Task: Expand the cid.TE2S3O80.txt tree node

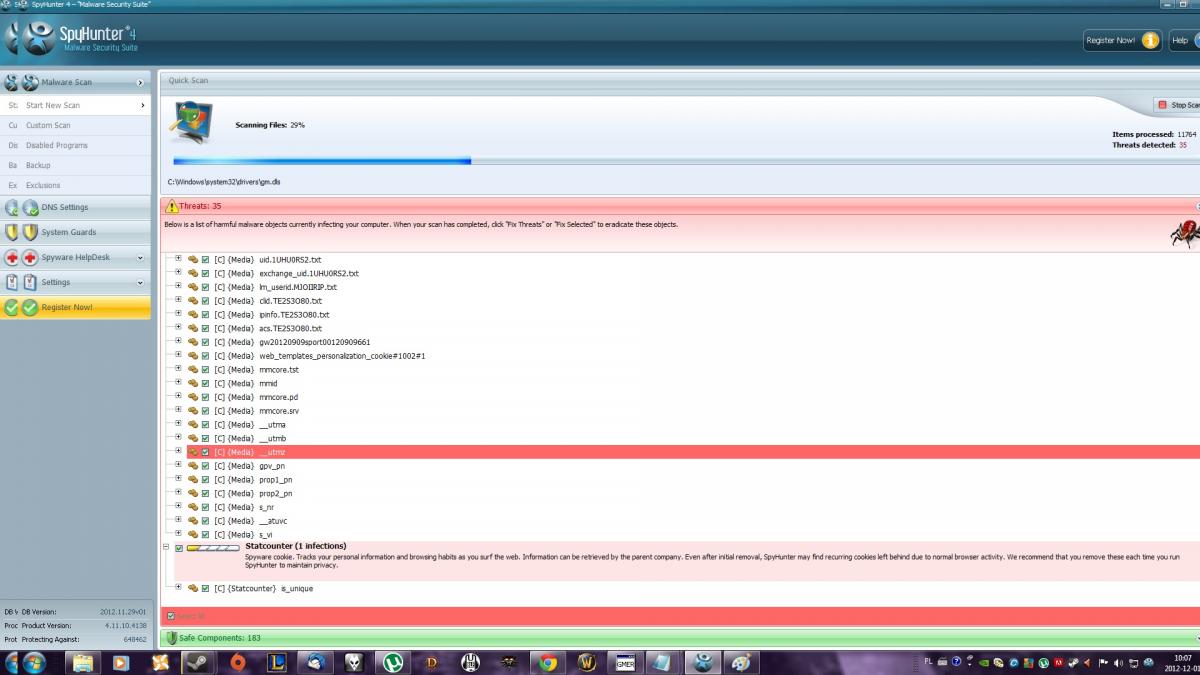Action: click(x=179, y=300)
